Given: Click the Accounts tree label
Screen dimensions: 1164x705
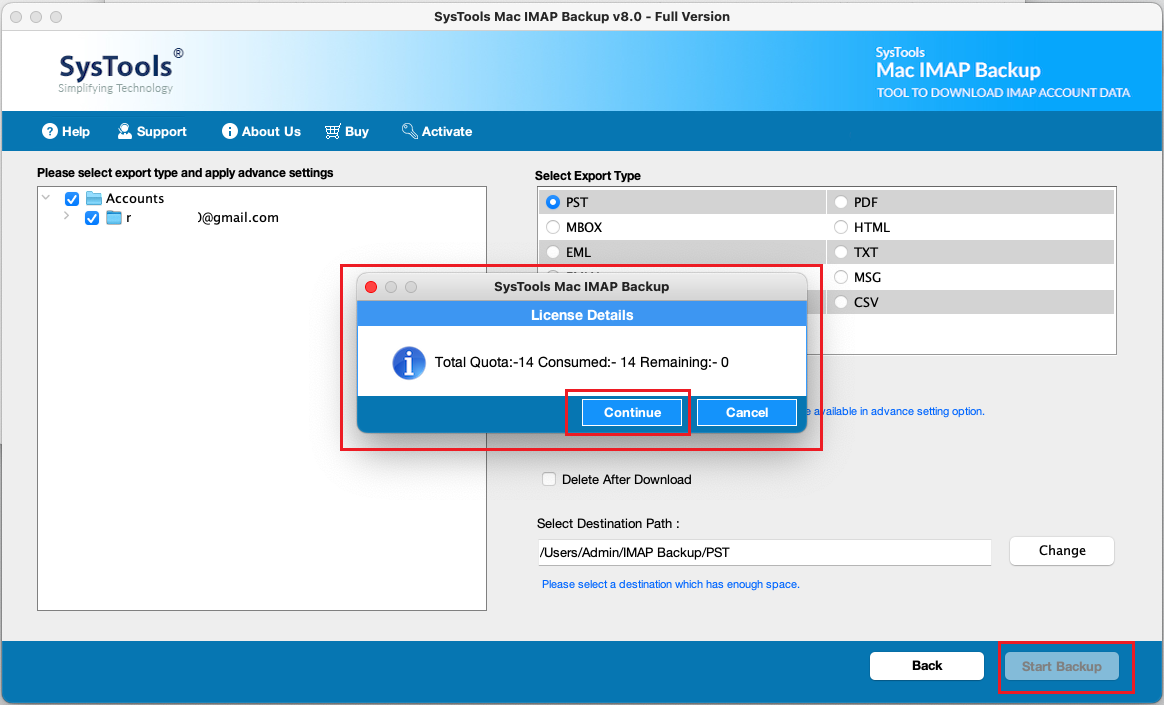Looking at the screenshot, I should (x=134, y=198).
